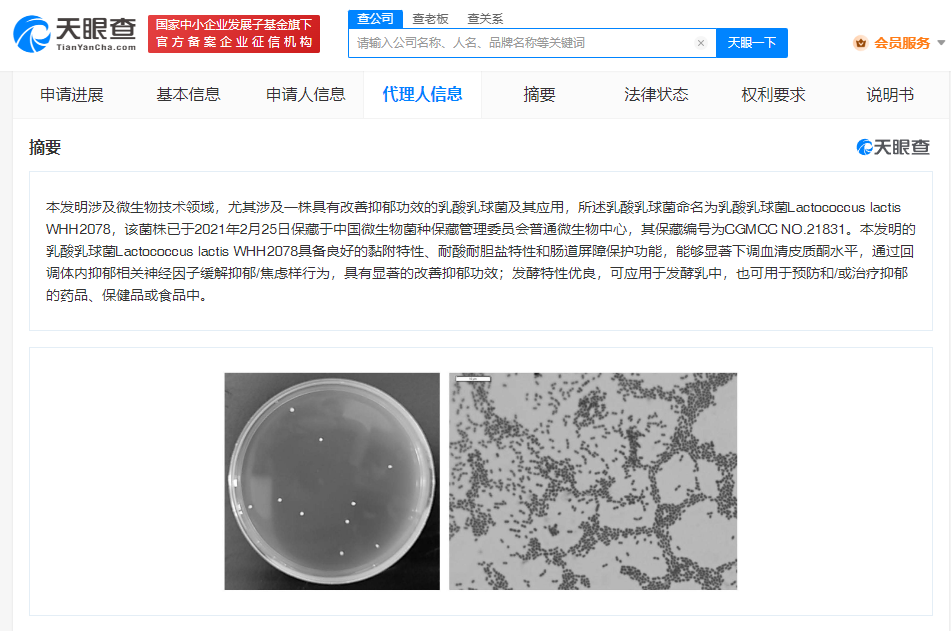This screenshot has height=631, width=951.
Task: Click the crown membership icon
Action: [x=860, y=43]
